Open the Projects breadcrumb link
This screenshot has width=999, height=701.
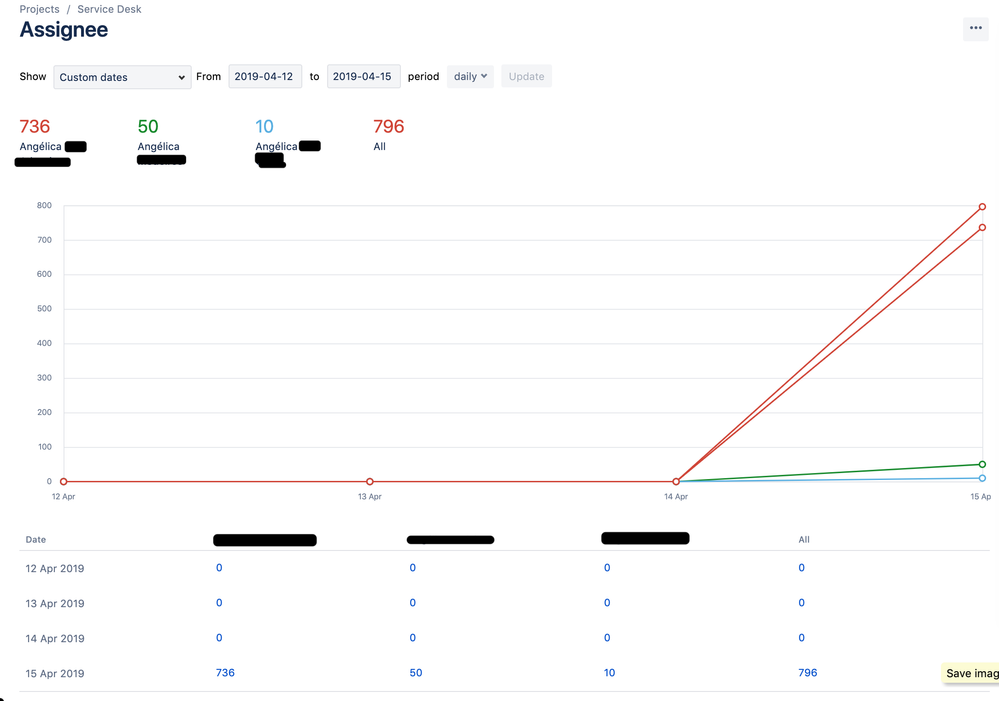click(39, 9)
